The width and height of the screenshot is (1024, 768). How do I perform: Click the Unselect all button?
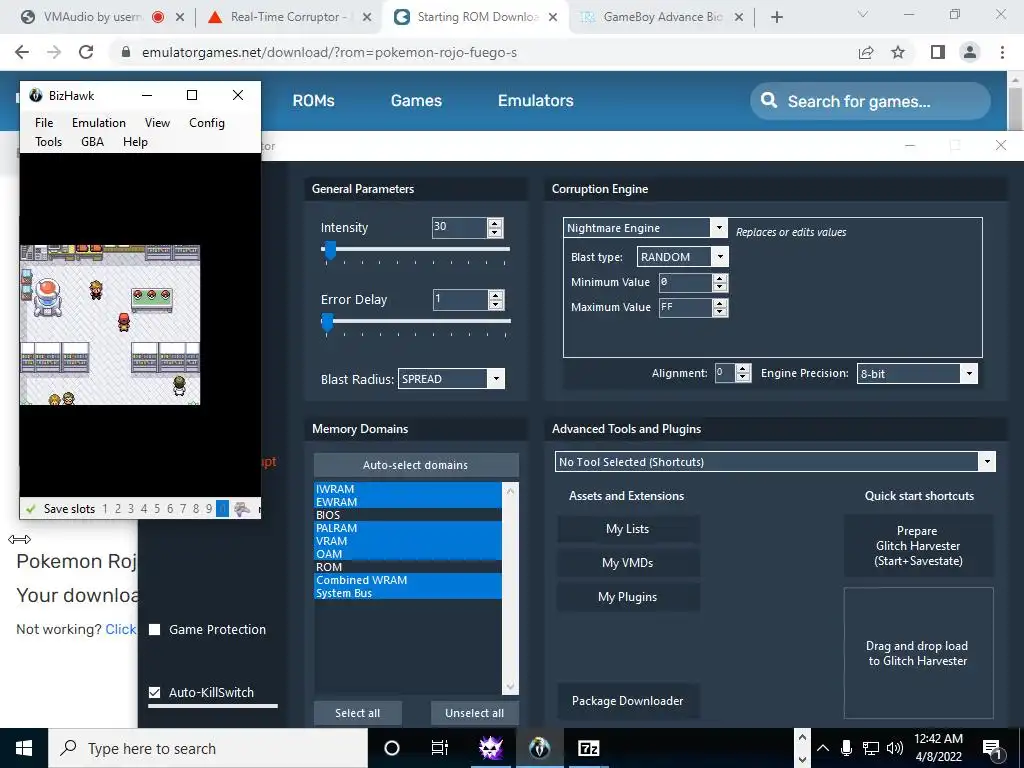click(475, 713)
